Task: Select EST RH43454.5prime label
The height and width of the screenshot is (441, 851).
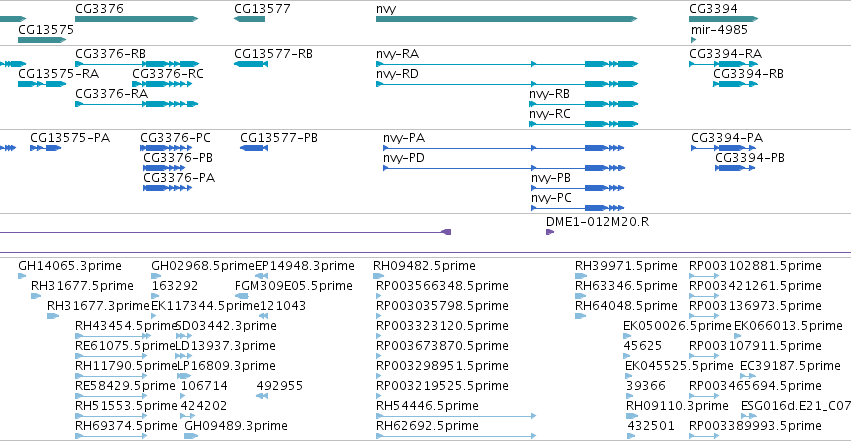Action: point(126,326)
